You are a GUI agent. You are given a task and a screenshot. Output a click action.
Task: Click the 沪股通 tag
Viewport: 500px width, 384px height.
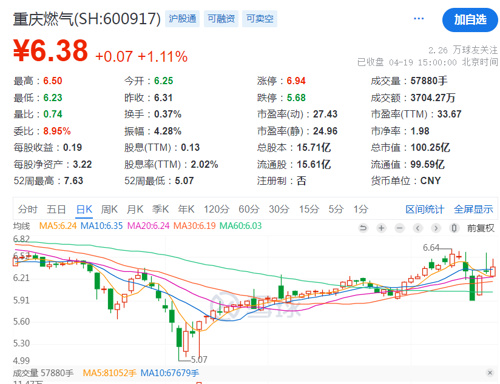[x=182, y=19]
